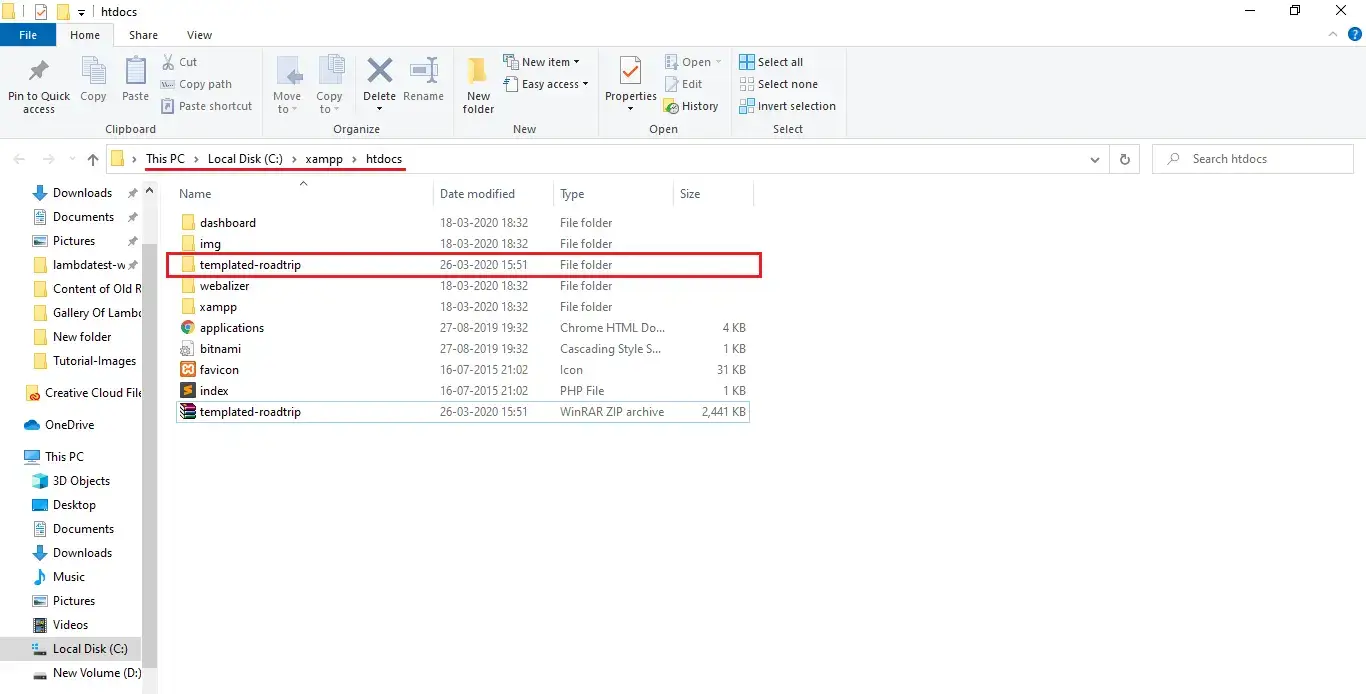The image size is (1366, 694).
Task: Click the History icon
Action: [692, 106]
